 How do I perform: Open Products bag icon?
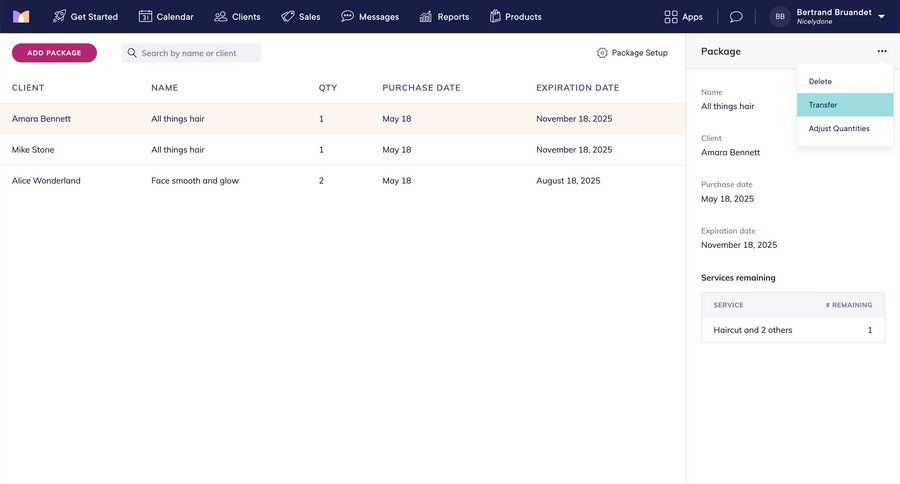point(495,16)
